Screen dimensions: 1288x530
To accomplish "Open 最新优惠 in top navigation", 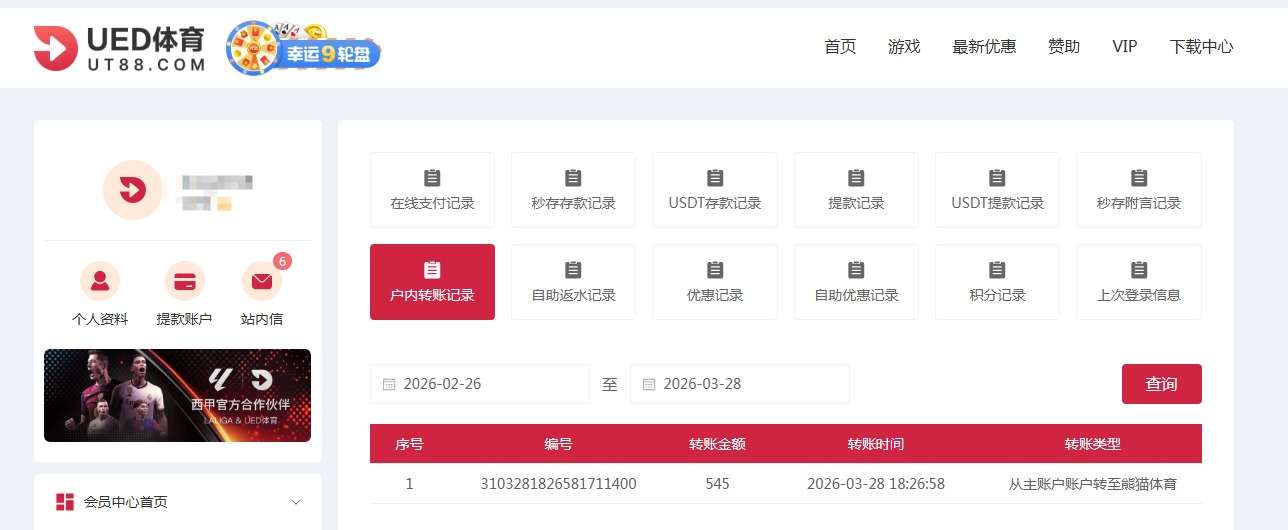I will (984, 47).
